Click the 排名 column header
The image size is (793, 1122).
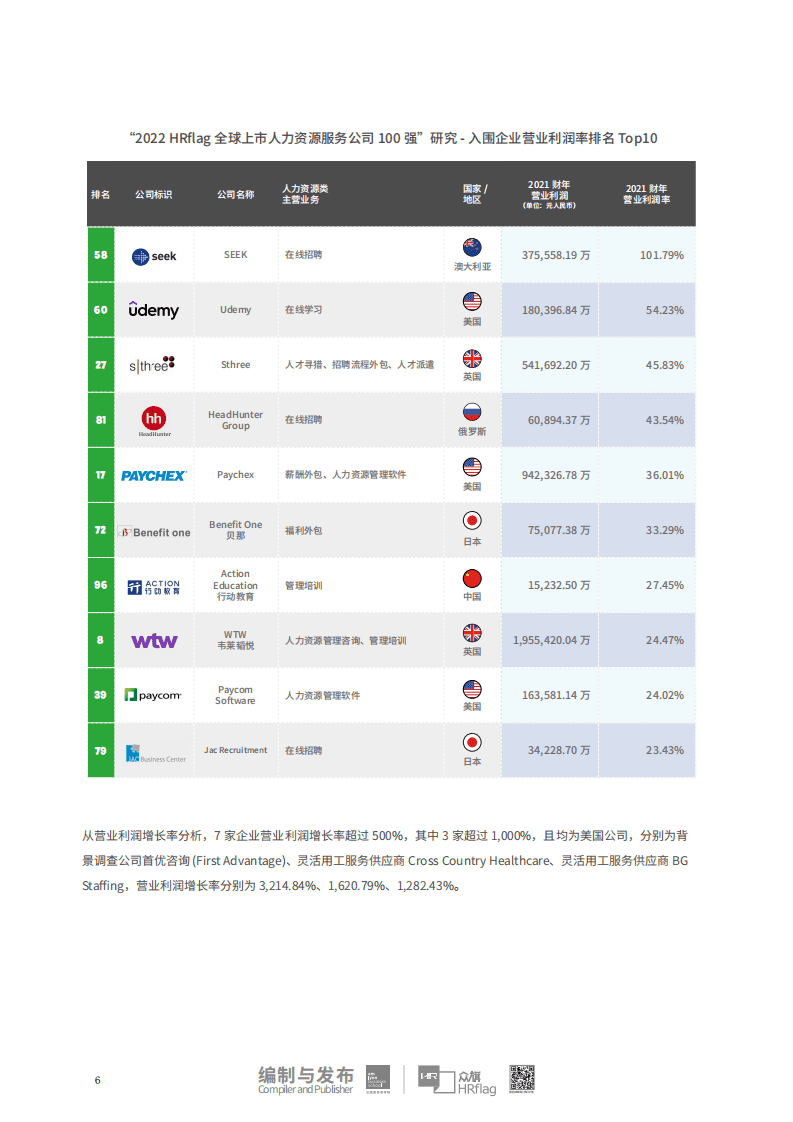[101, 195]
